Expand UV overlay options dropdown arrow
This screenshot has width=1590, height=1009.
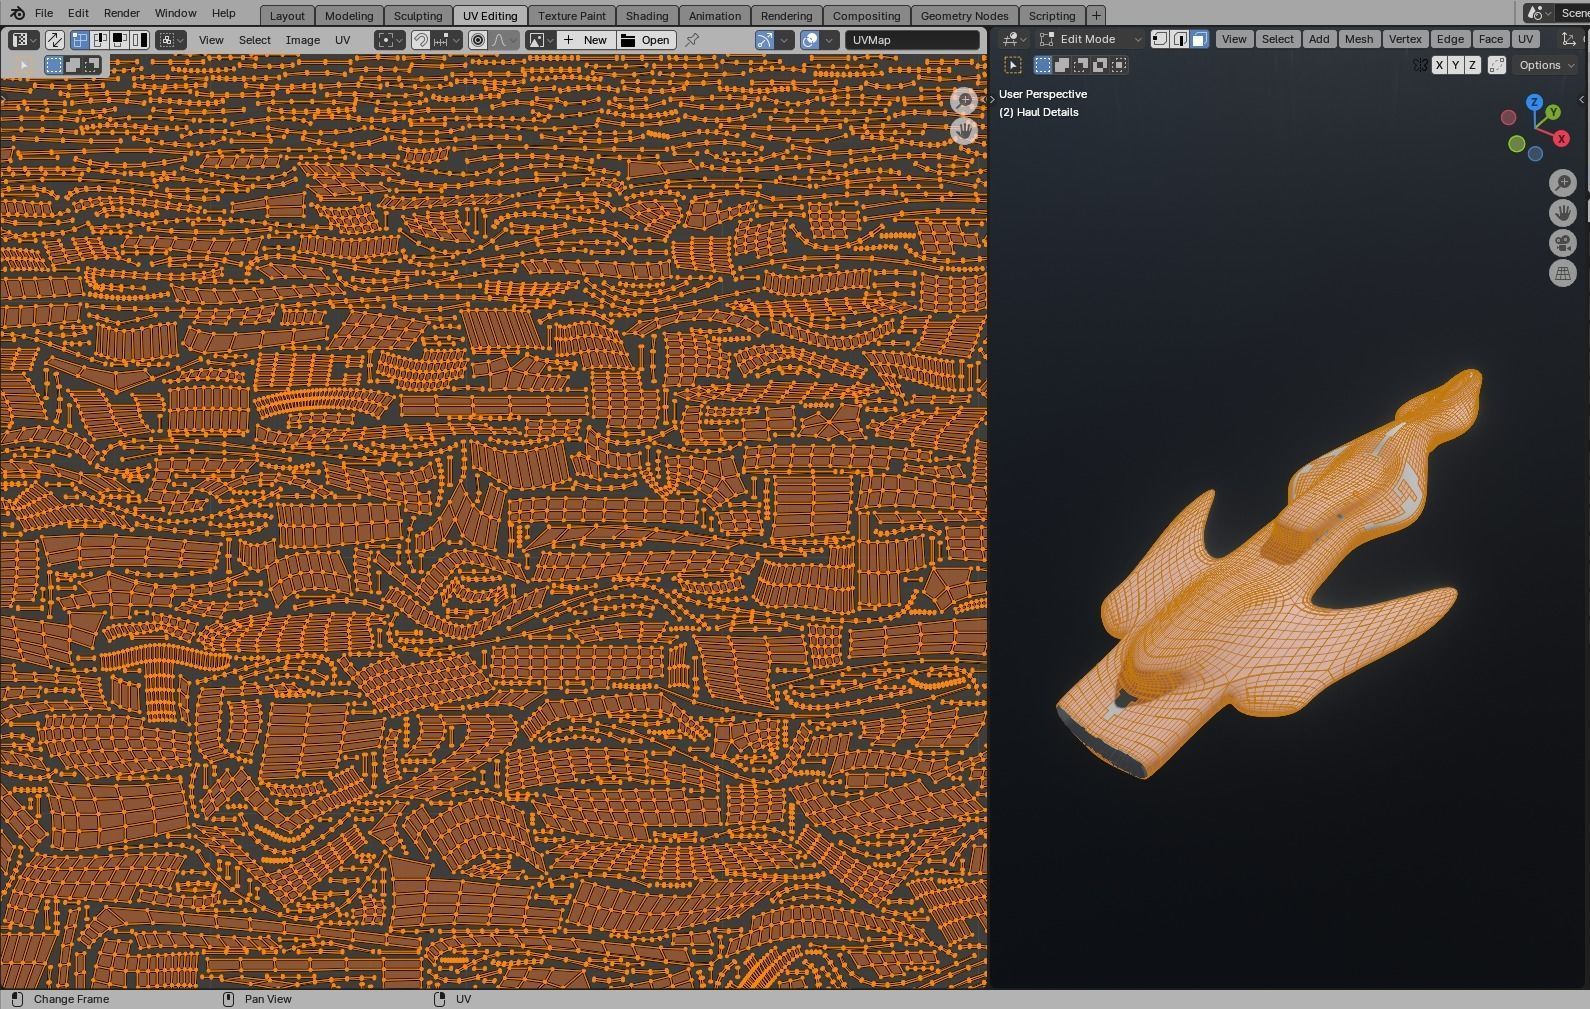click(x=830, y=40)
